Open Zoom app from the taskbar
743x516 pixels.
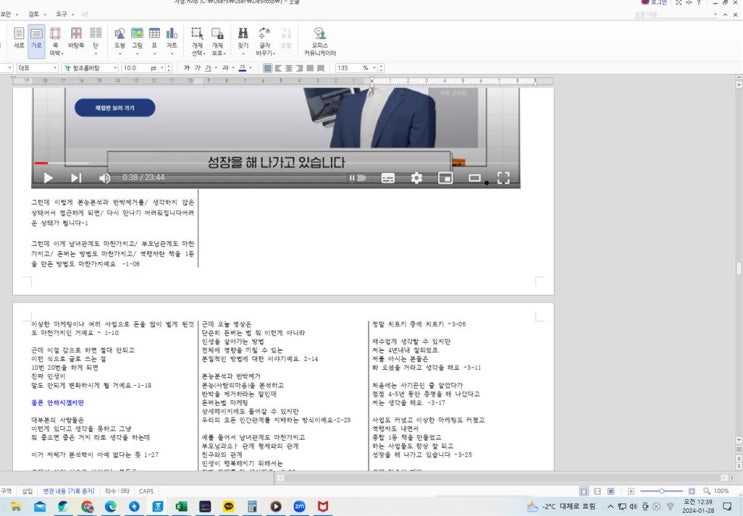point(299,507)
